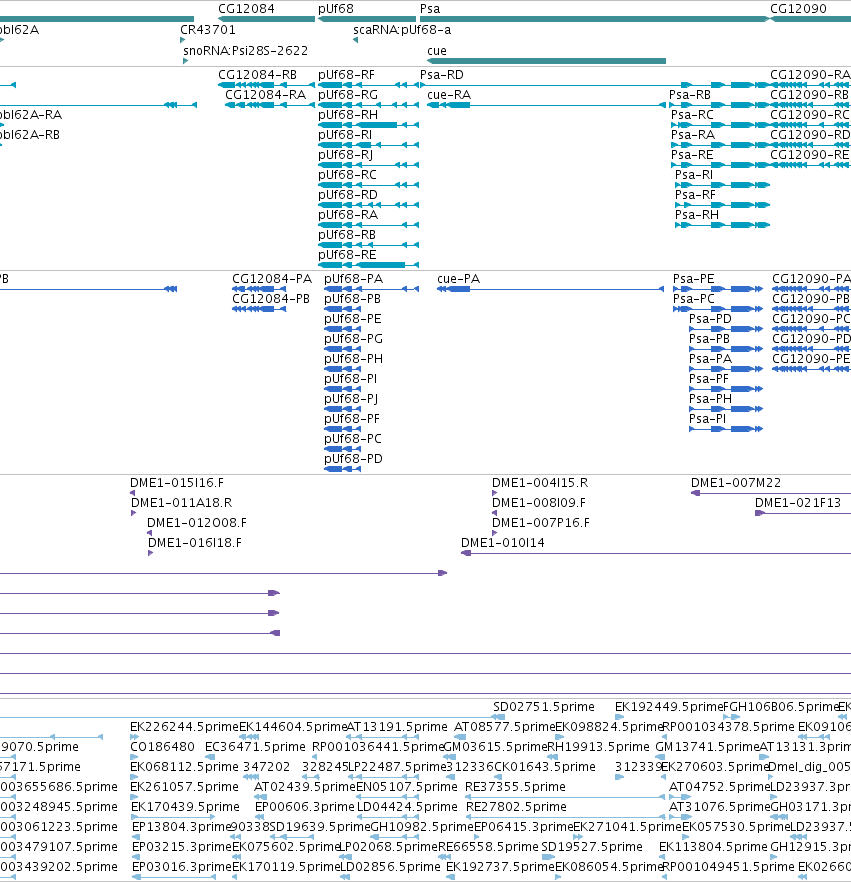Click EST RE37355.5prime
Viewport: 851px width, 882px height.
coord(564,797)
